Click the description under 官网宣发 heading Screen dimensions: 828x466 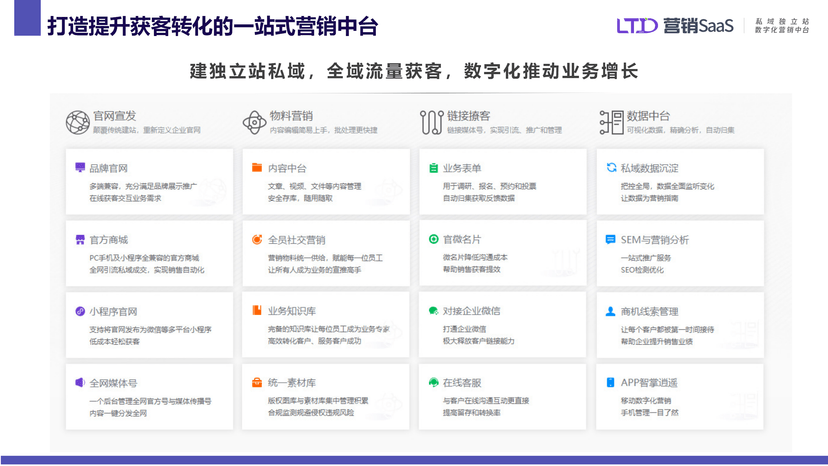(x=147, y=130)
